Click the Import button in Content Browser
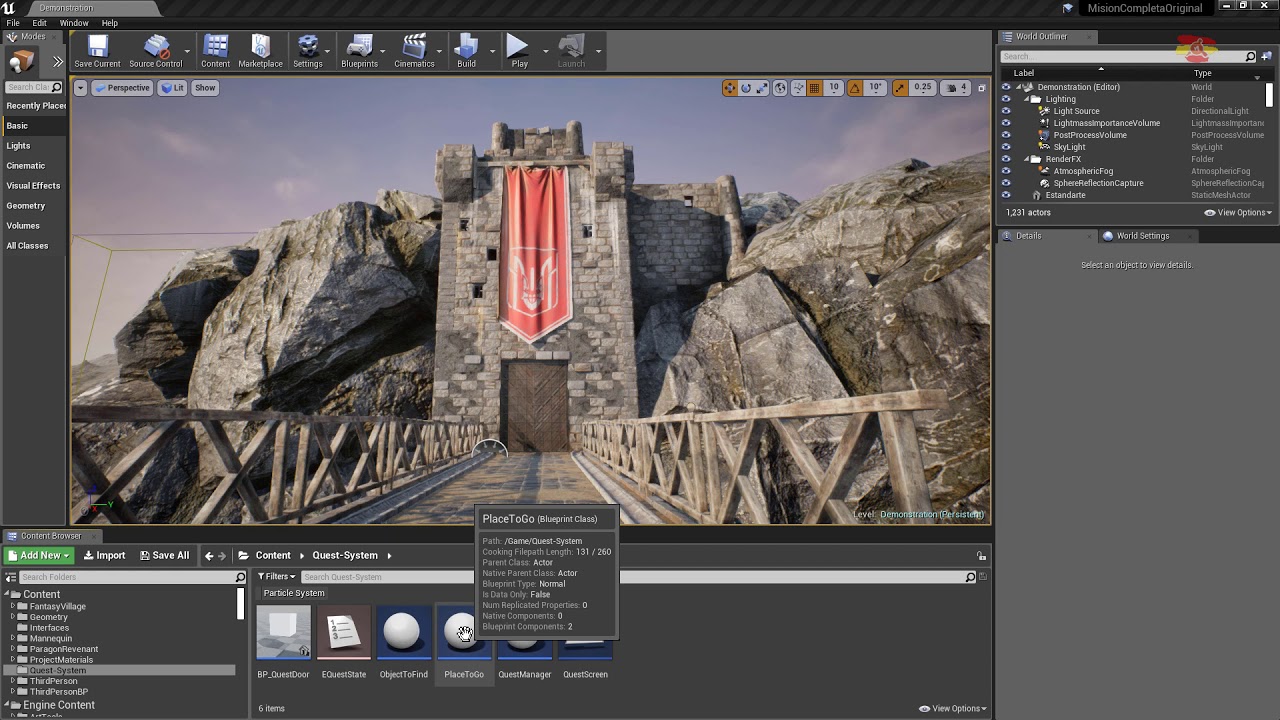 [x=104, y=556]
